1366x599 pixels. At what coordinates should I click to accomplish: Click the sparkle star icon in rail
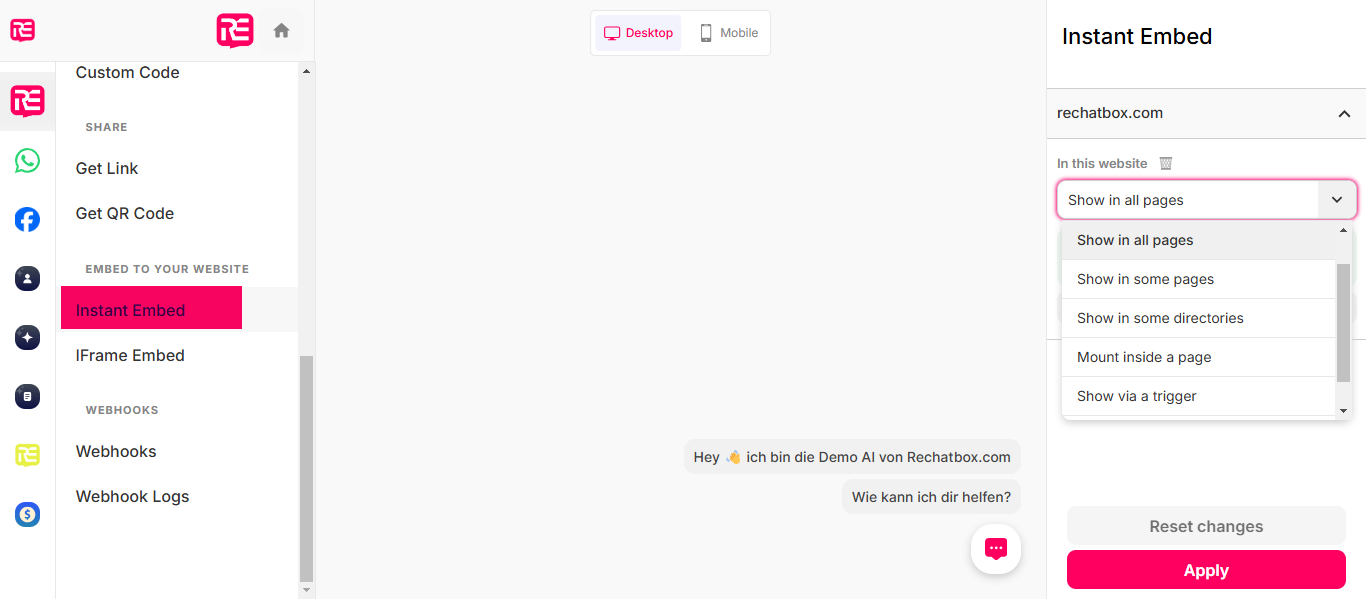tap(27, 338)
